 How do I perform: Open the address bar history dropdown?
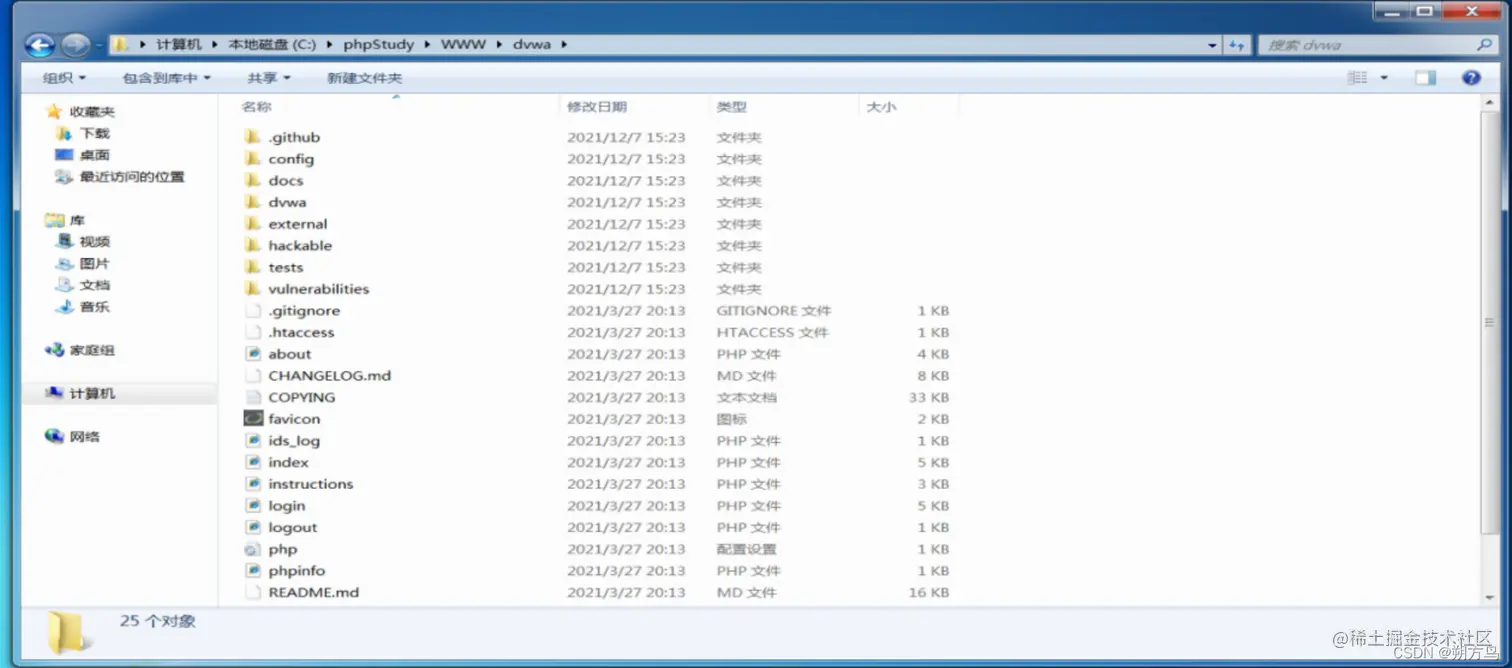[x=1213, y=45]
